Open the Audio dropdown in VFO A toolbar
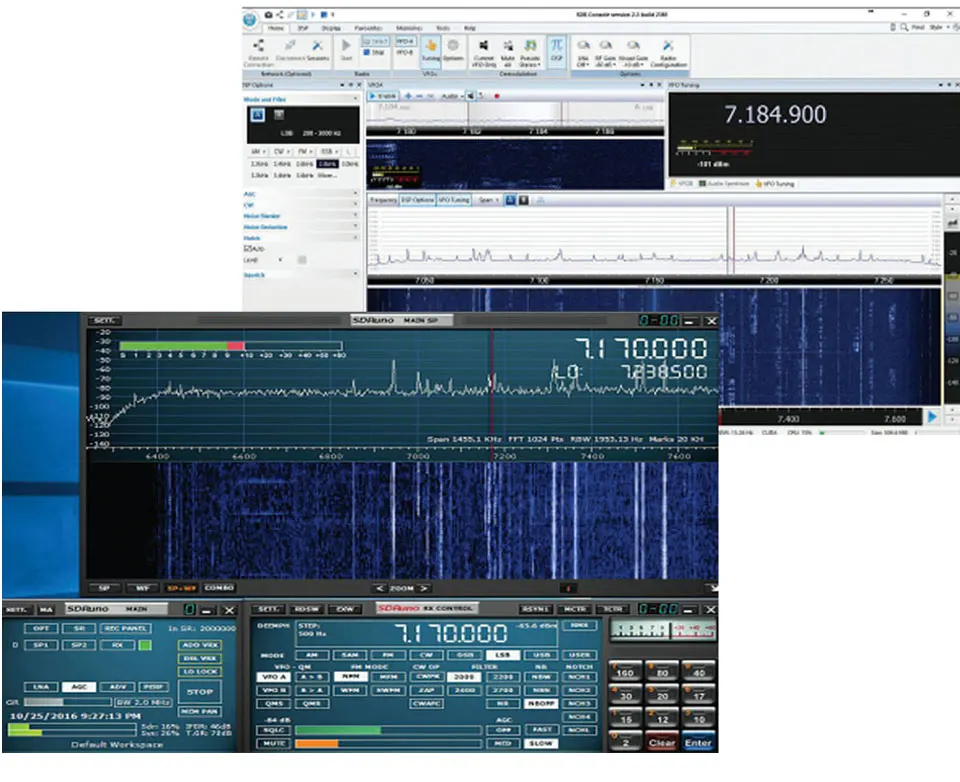 (x=452, y=96)
